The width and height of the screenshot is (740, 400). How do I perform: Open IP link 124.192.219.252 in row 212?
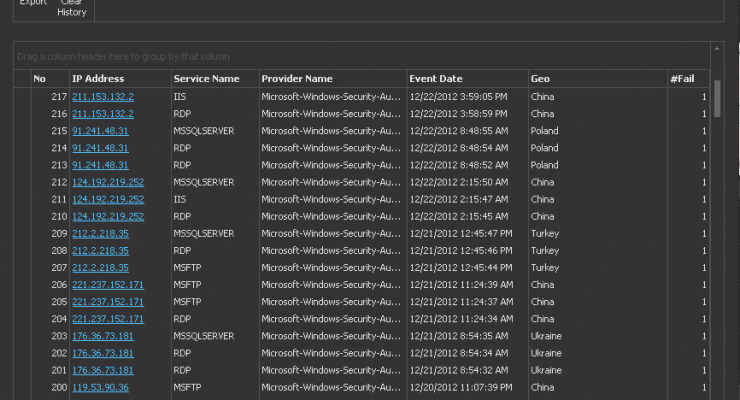pos(108,182)
